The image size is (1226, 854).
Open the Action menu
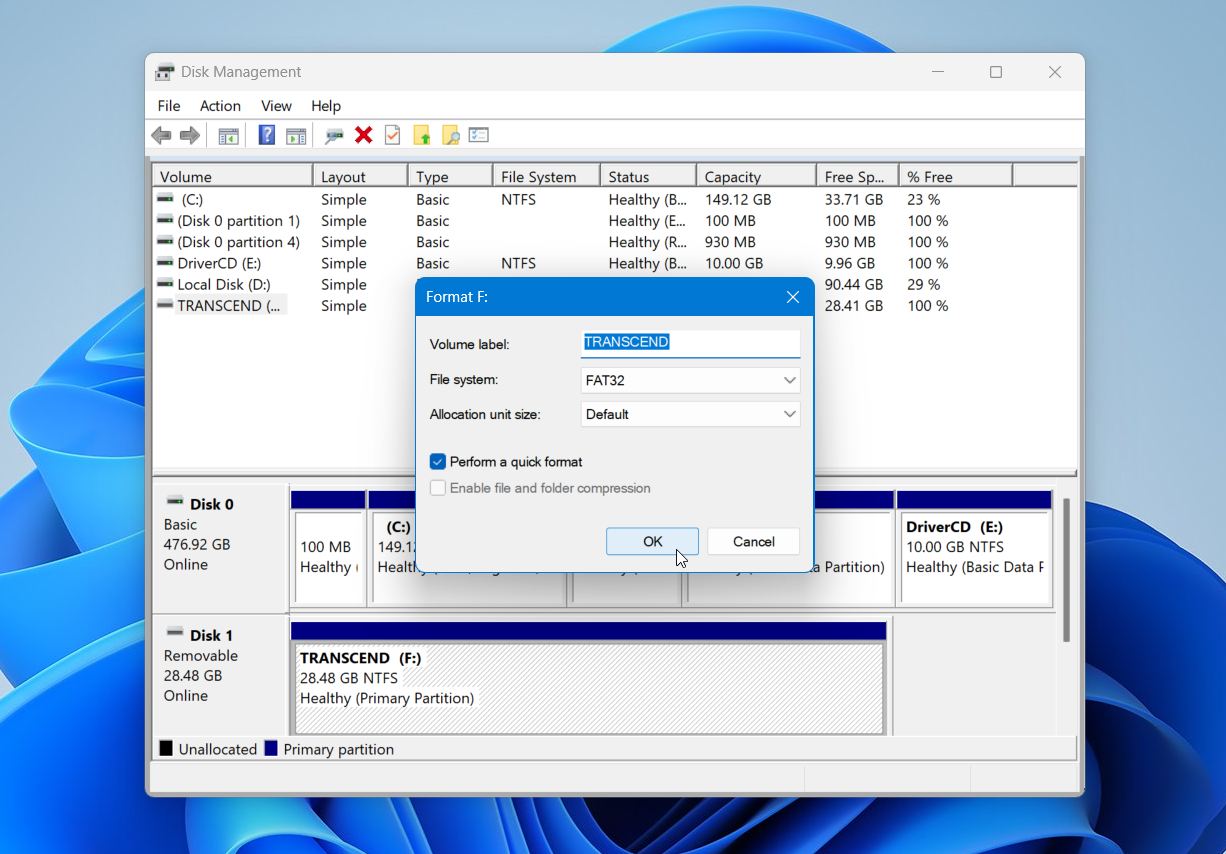(220, 106)
